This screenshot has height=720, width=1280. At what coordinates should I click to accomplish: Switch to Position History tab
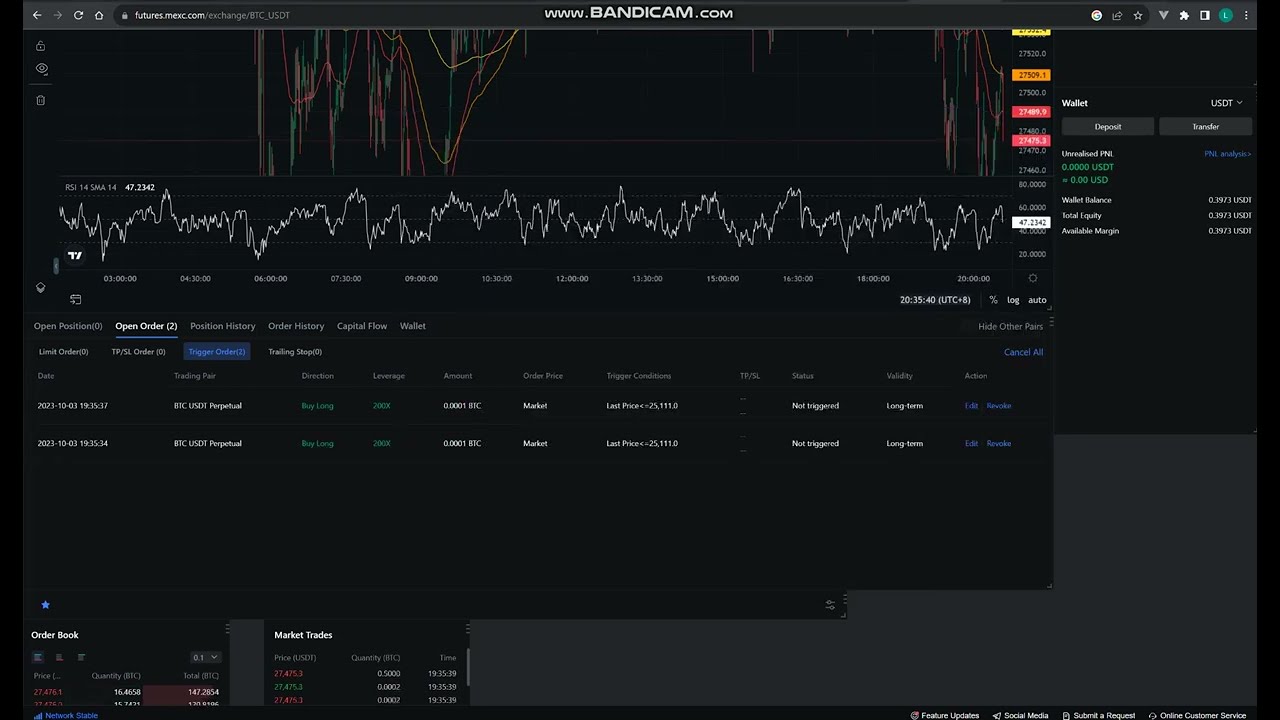point(222,326)
